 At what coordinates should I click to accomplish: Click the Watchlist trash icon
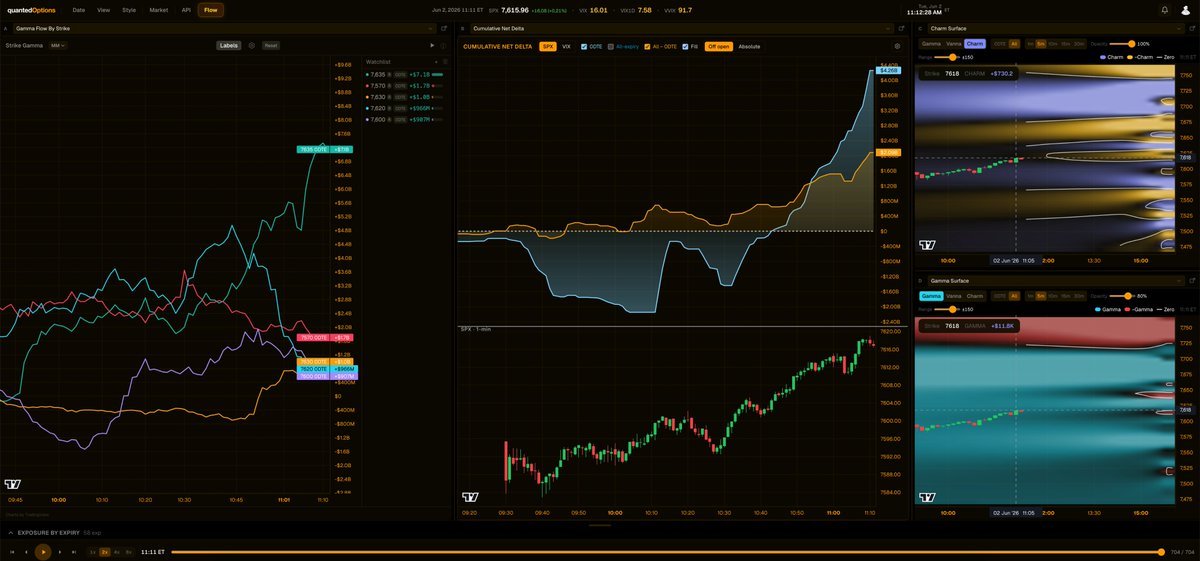click(x=443, y=61)
